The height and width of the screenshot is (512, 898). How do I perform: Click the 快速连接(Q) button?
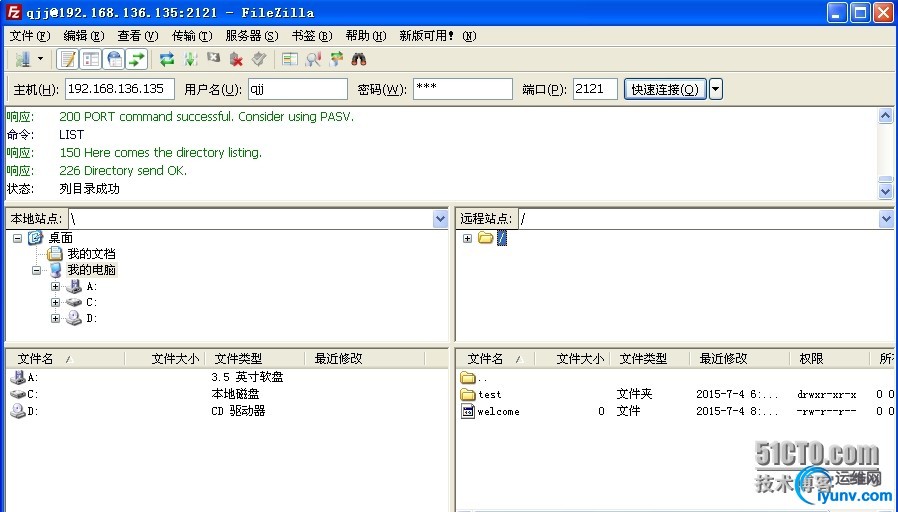point(665,89)
